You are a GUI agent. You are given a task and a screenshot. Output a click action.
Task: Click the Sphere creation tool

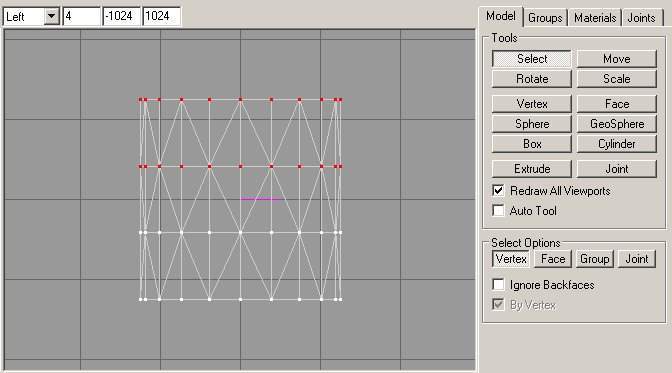click(x=531, y=124)
